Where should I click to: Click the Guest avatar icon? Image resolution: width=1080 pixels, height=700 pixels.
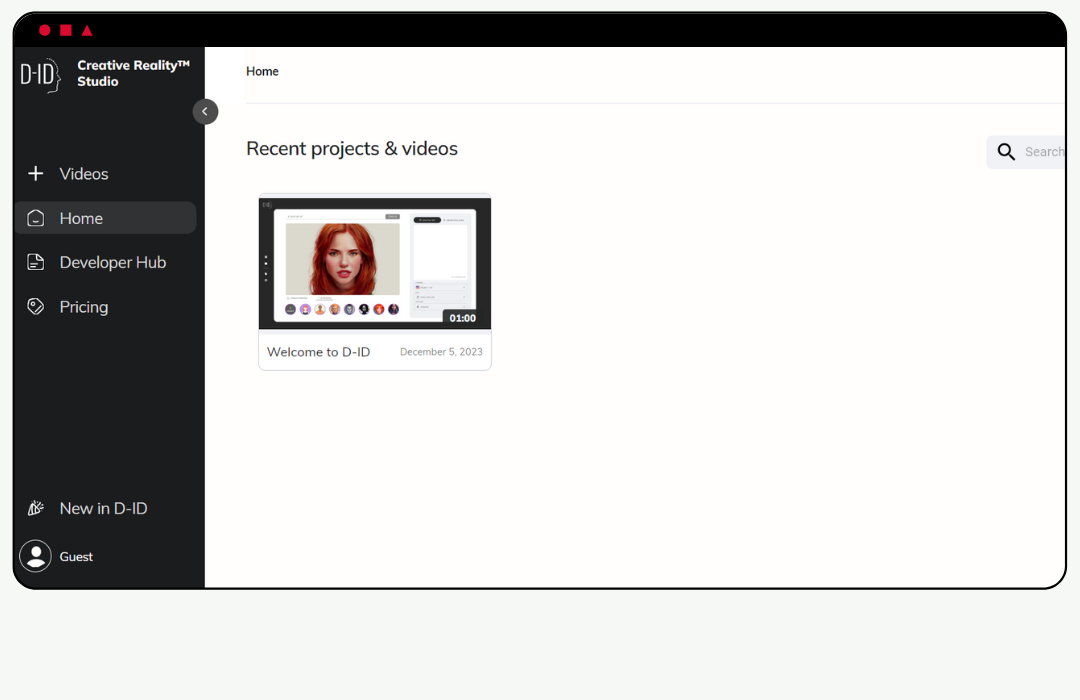click(x=35, y=556)
